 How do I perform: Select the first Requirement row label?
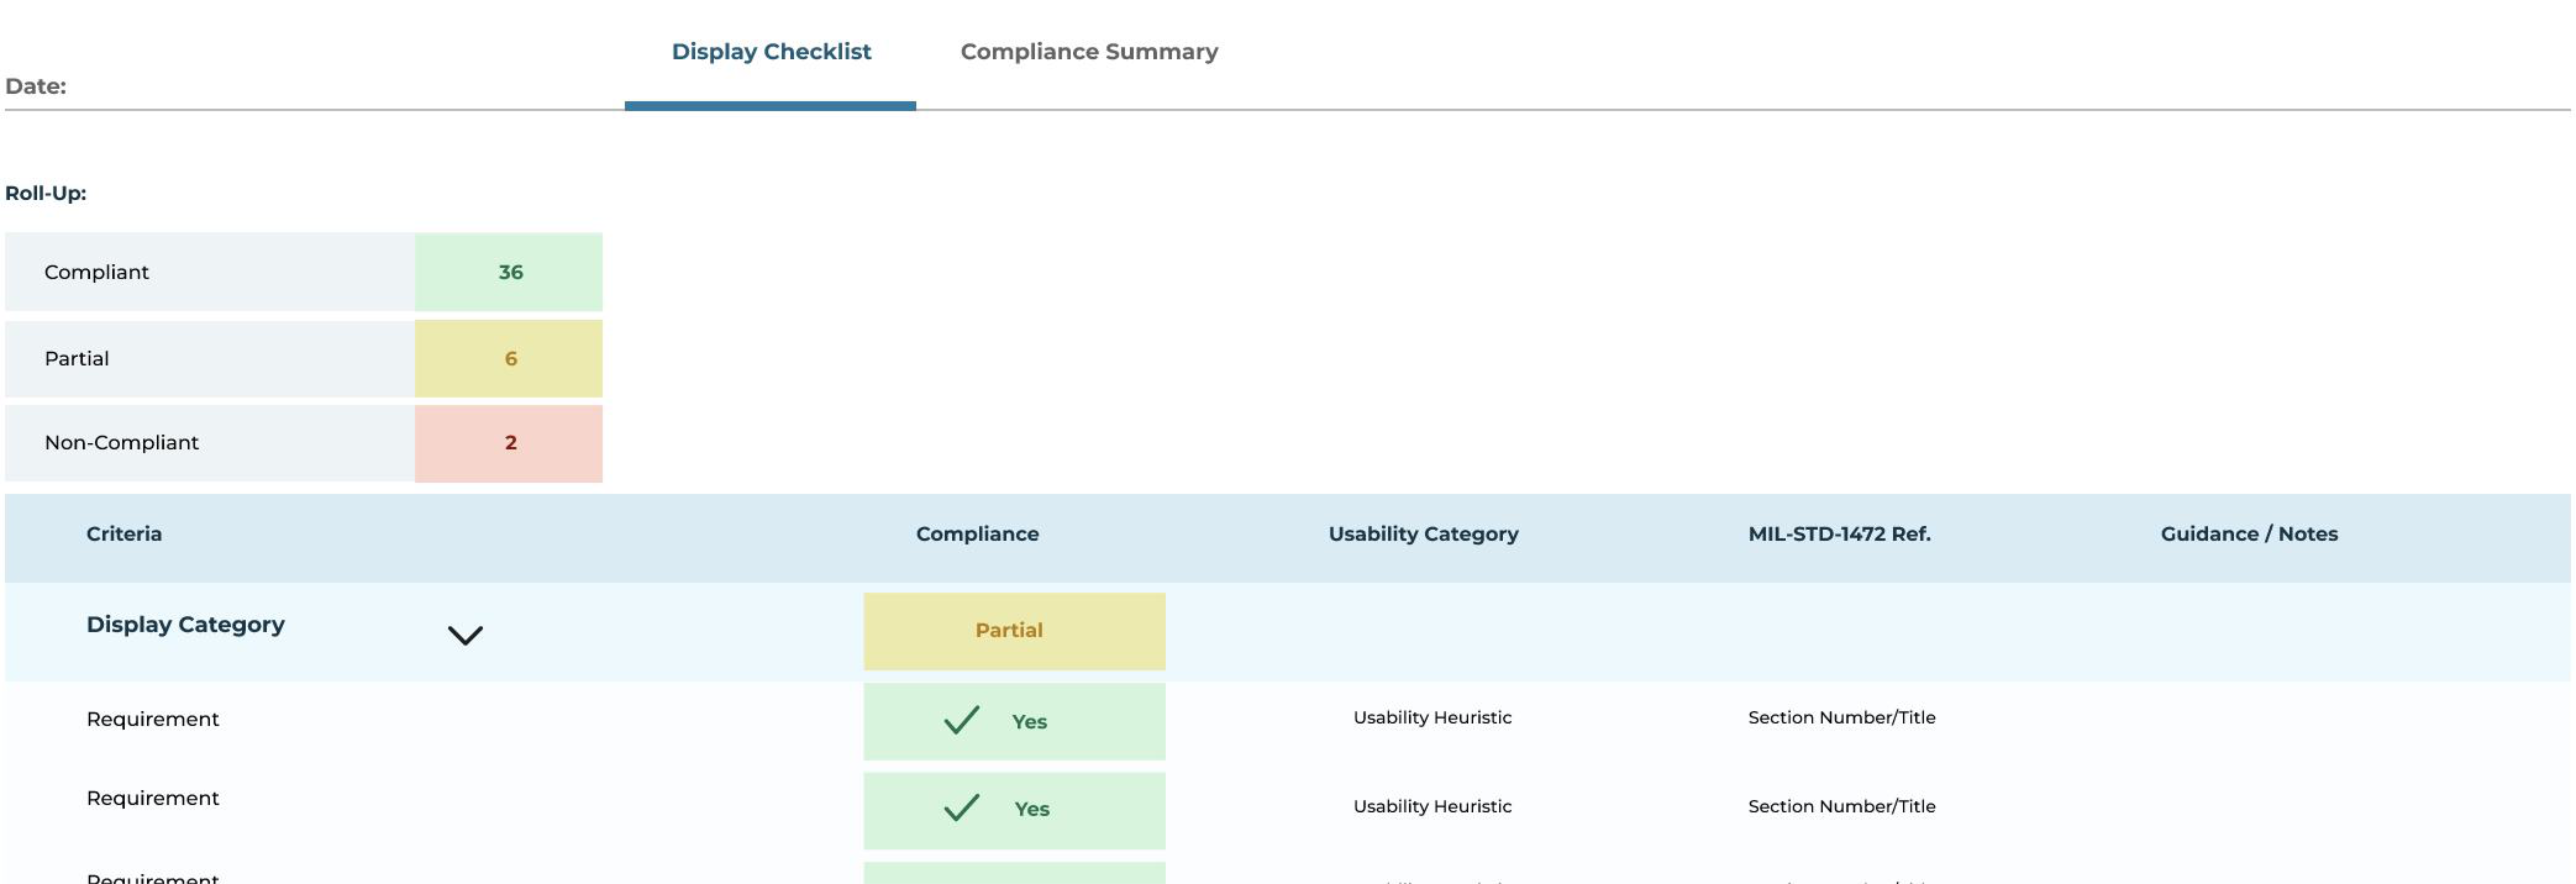(152, 719)
